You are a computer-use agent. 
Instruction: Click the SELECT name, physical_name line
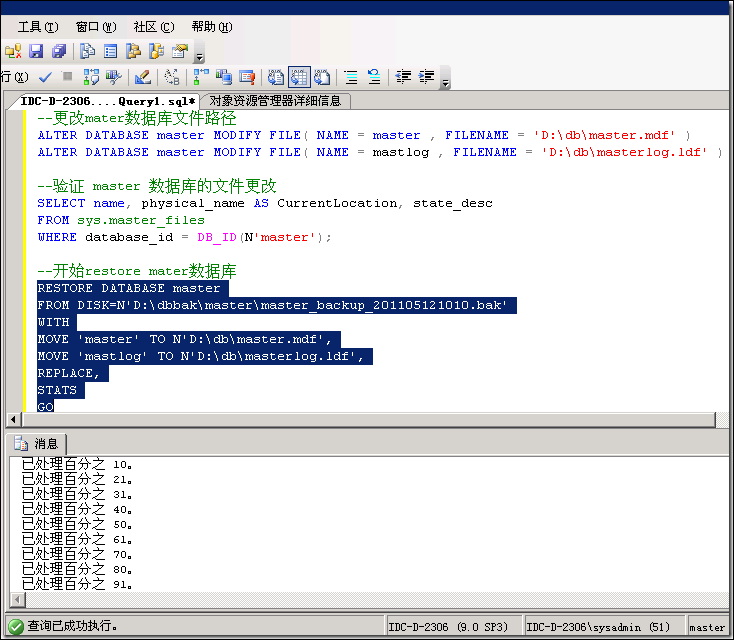(x=265, y=203)
